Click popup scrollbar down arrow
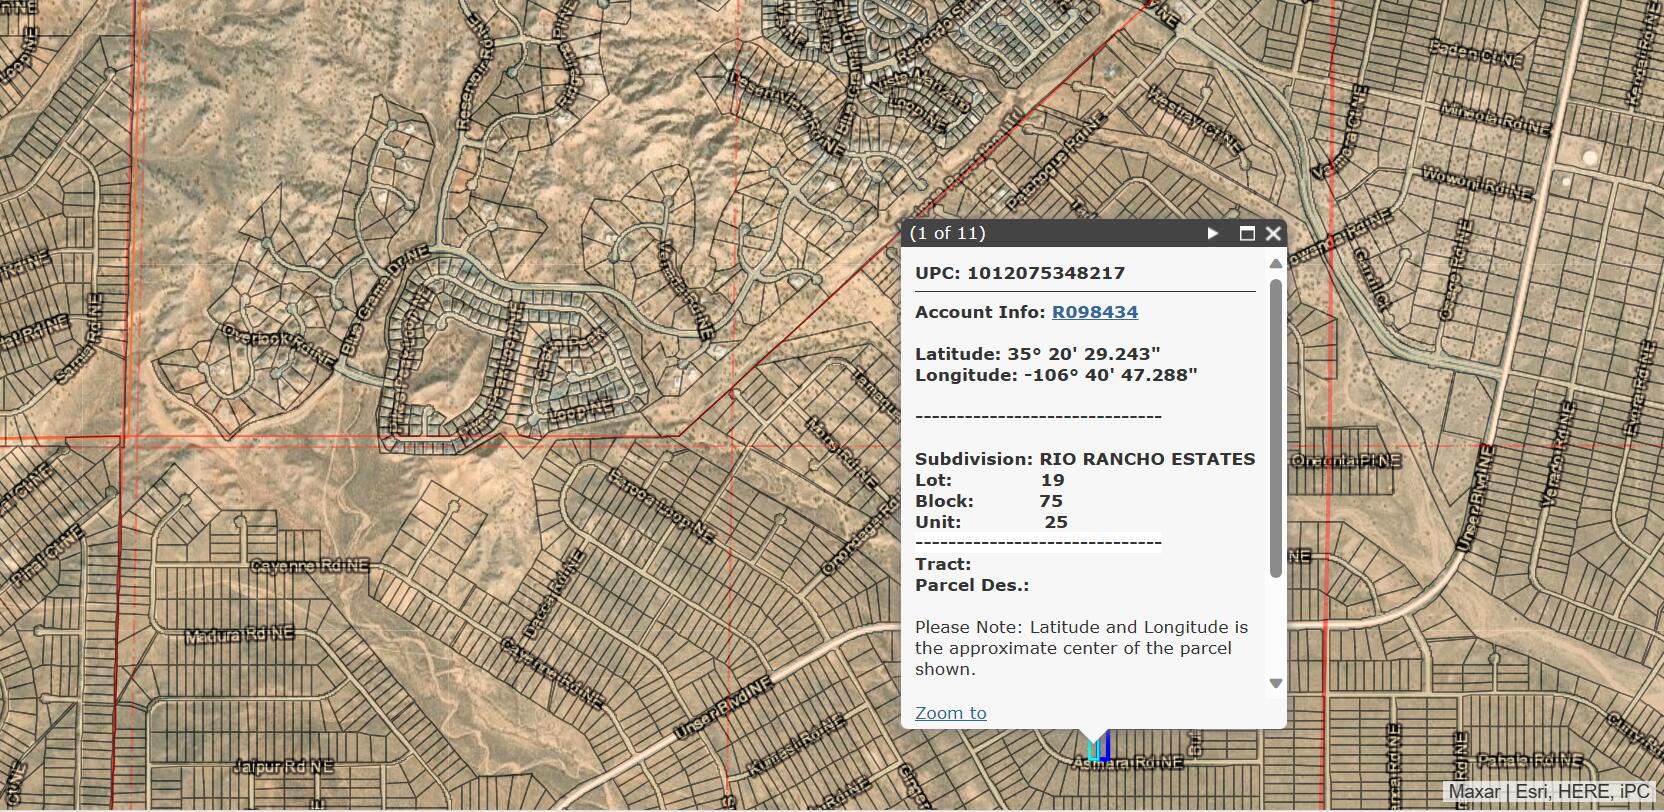The image size is (1664, 812). point(1275,684)
